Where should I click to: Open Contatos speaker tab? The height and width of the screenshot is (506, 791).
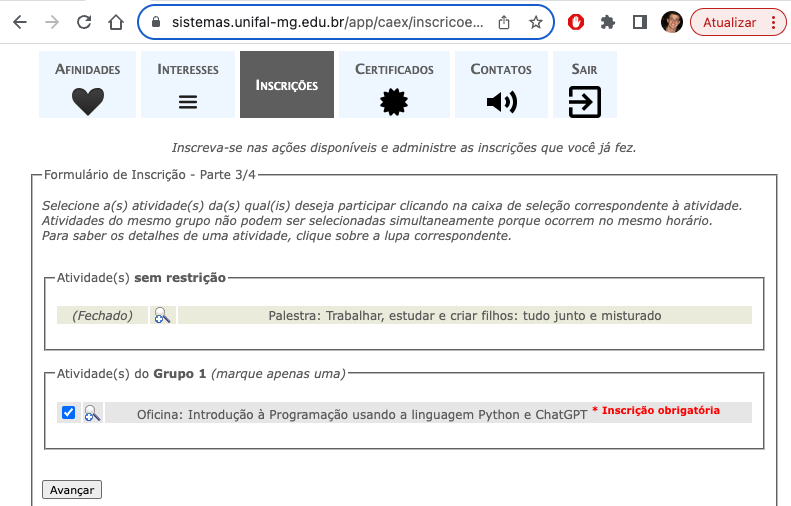pyautogui.click(x=500, y=85)
